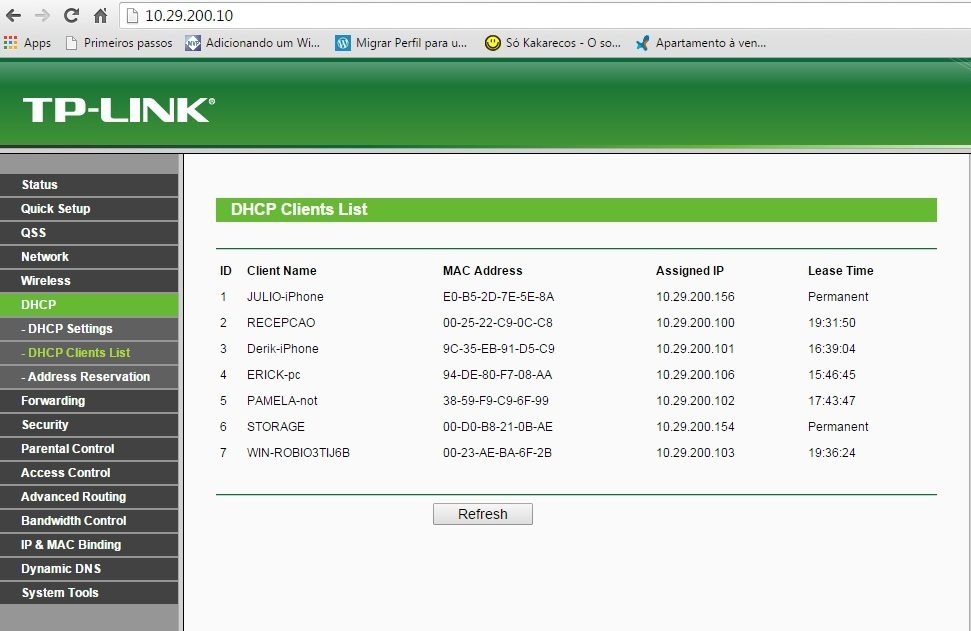Open the Security menu
Viewport: 971px width, 631px height.
tap(89, 425)
